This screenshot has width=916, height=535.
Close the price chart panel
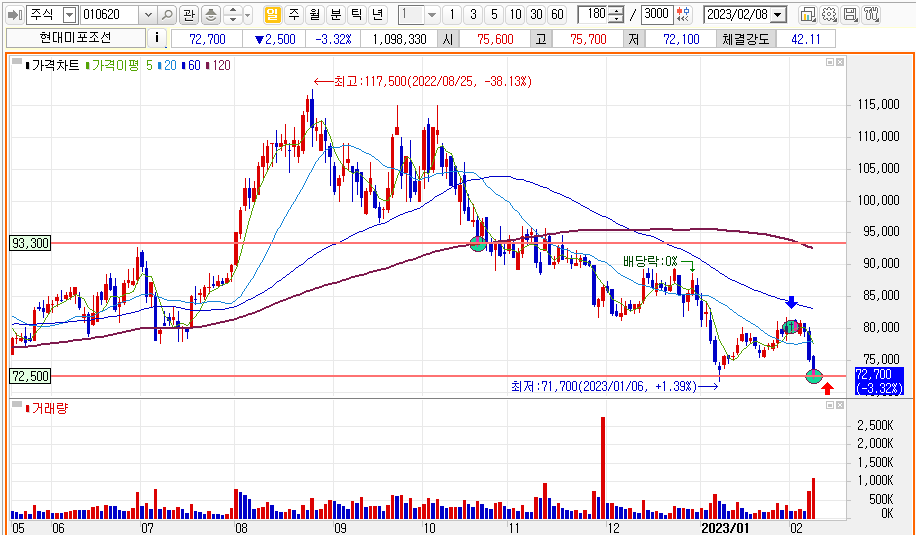point(840,62)
